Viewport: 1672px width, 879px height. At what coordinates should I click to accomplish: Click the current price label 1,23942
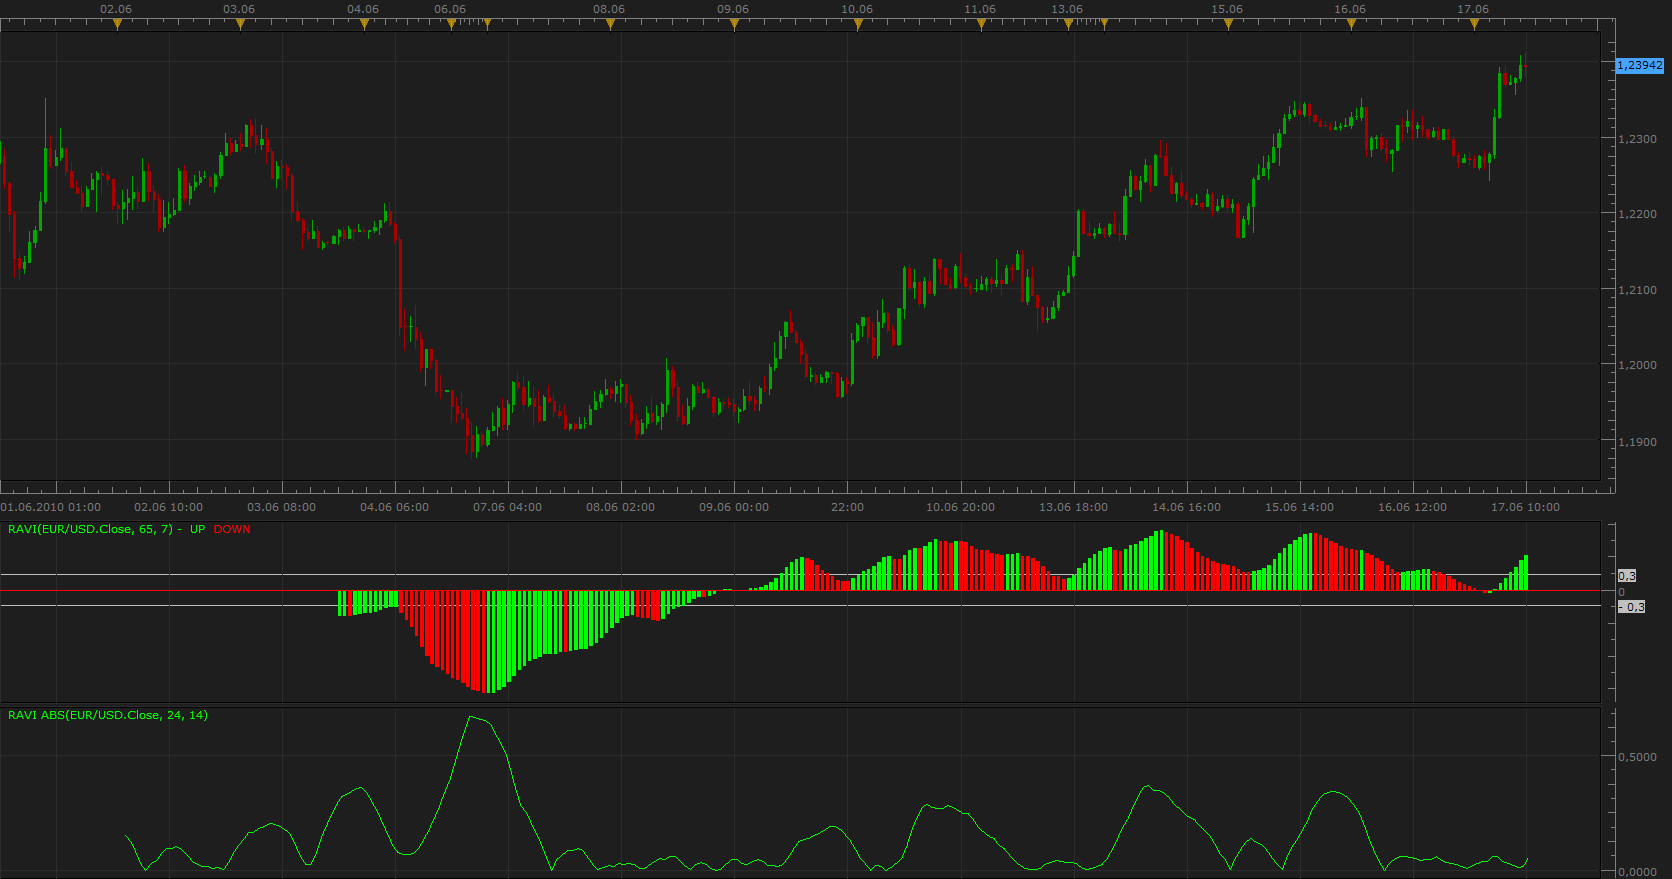(x=1640, y=65)
